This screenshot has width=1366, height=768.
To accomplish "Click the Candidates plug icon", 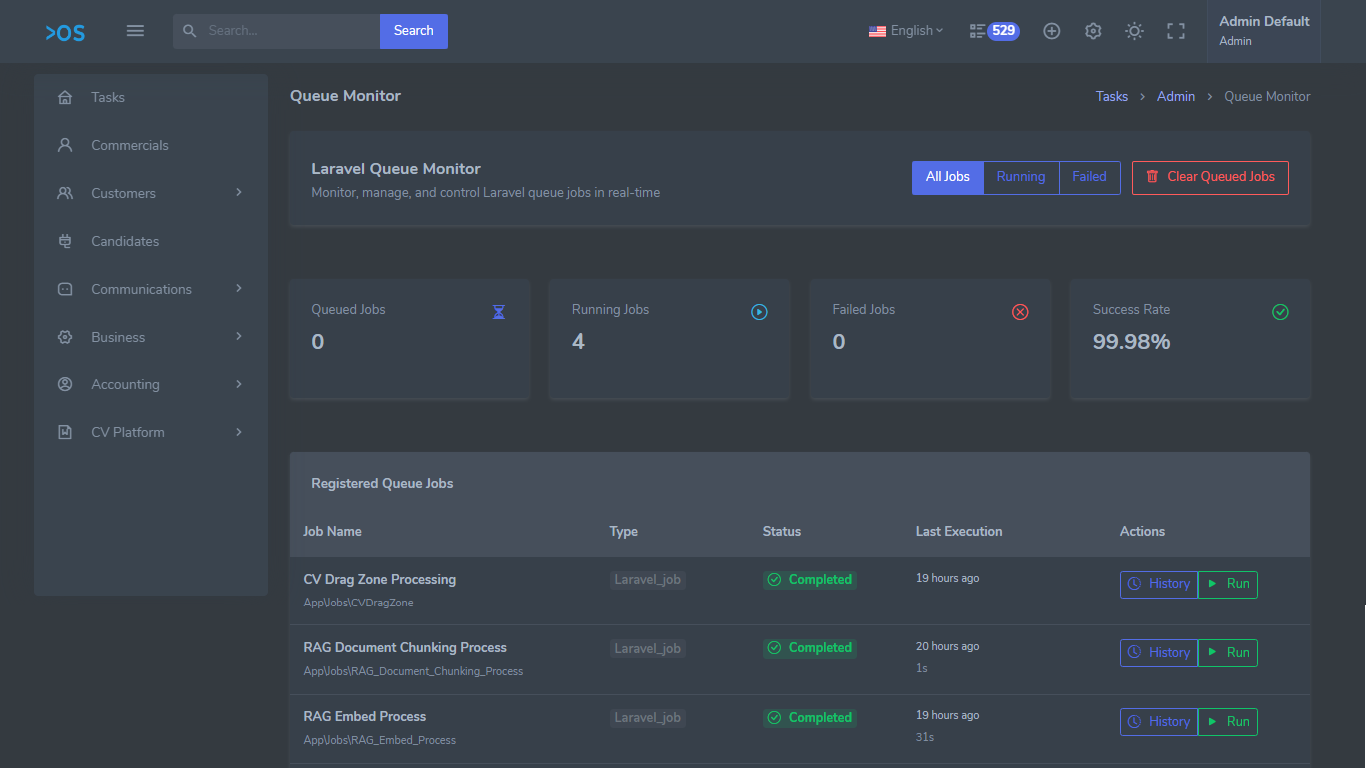I will click(65, 241).
